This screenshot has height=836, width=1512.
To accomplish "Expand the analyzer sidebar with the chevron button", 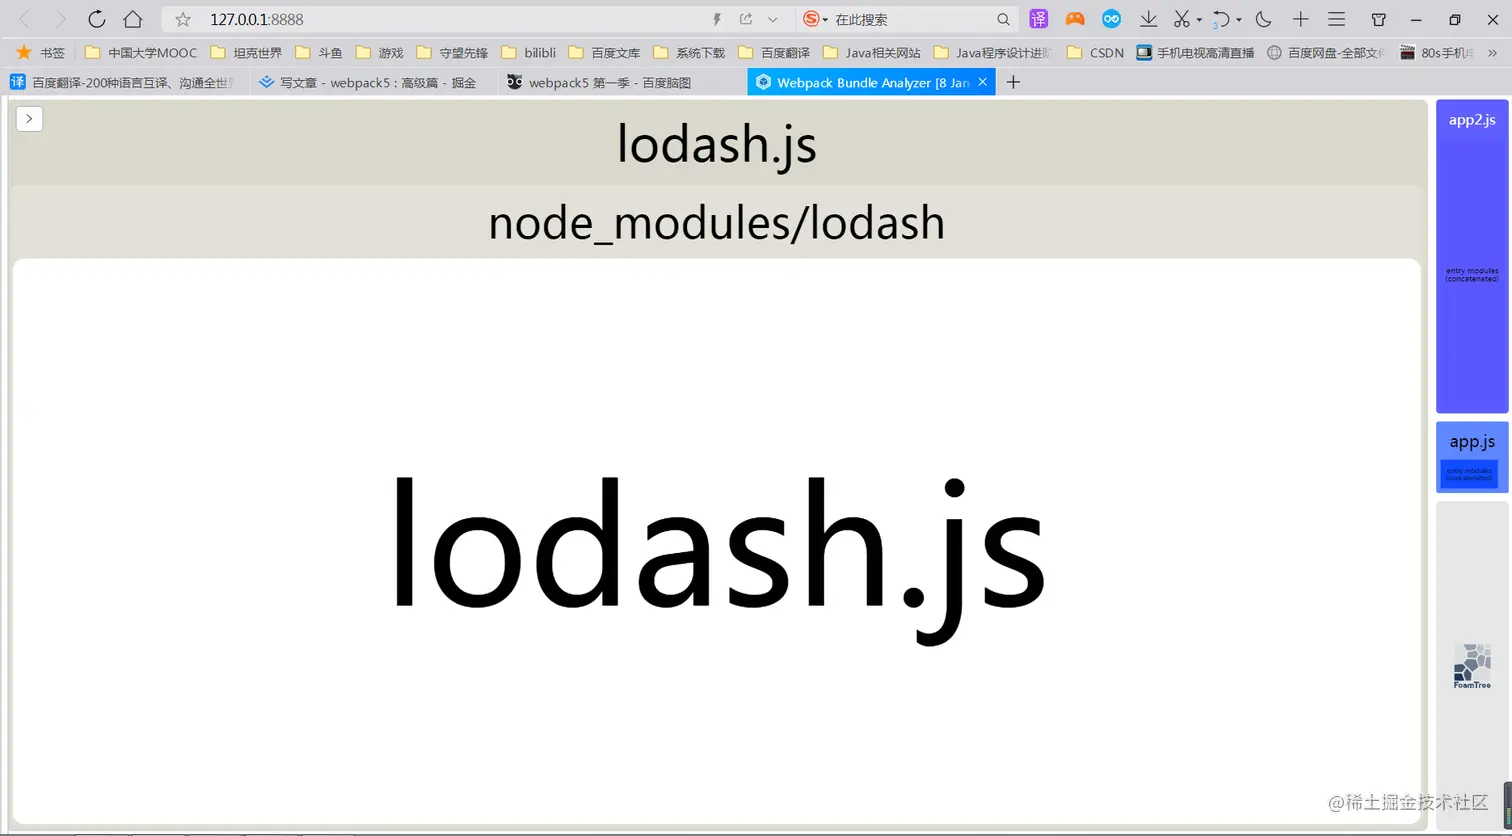I will pos(29,118).
